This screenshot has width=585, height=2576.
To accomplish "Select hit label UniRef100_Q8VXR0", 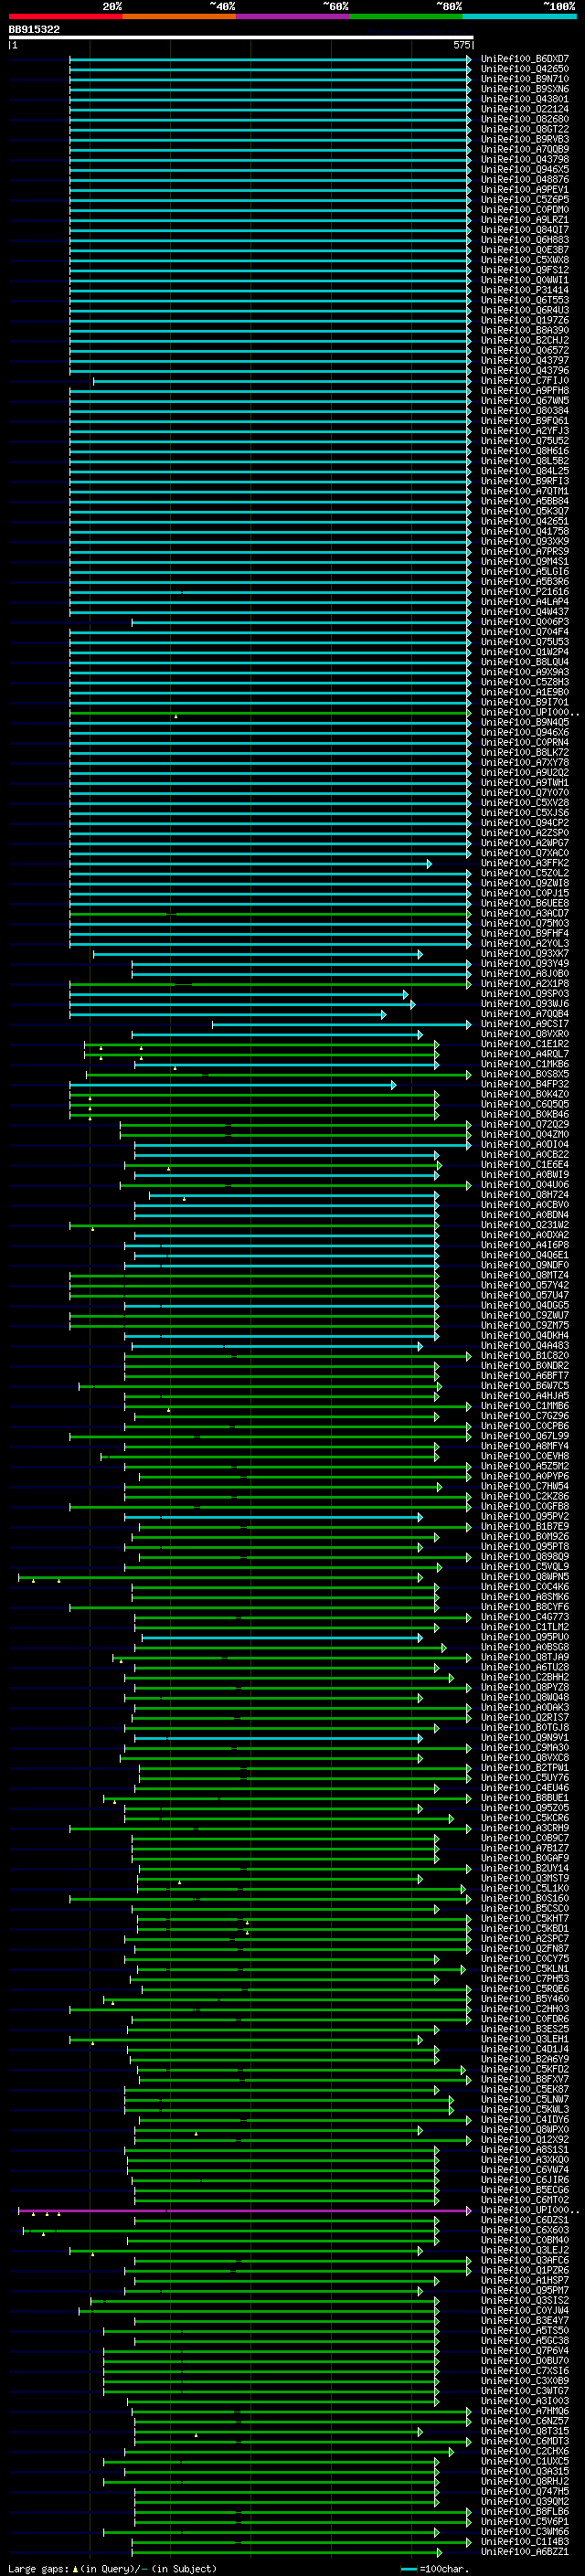I will [525, 1034].
